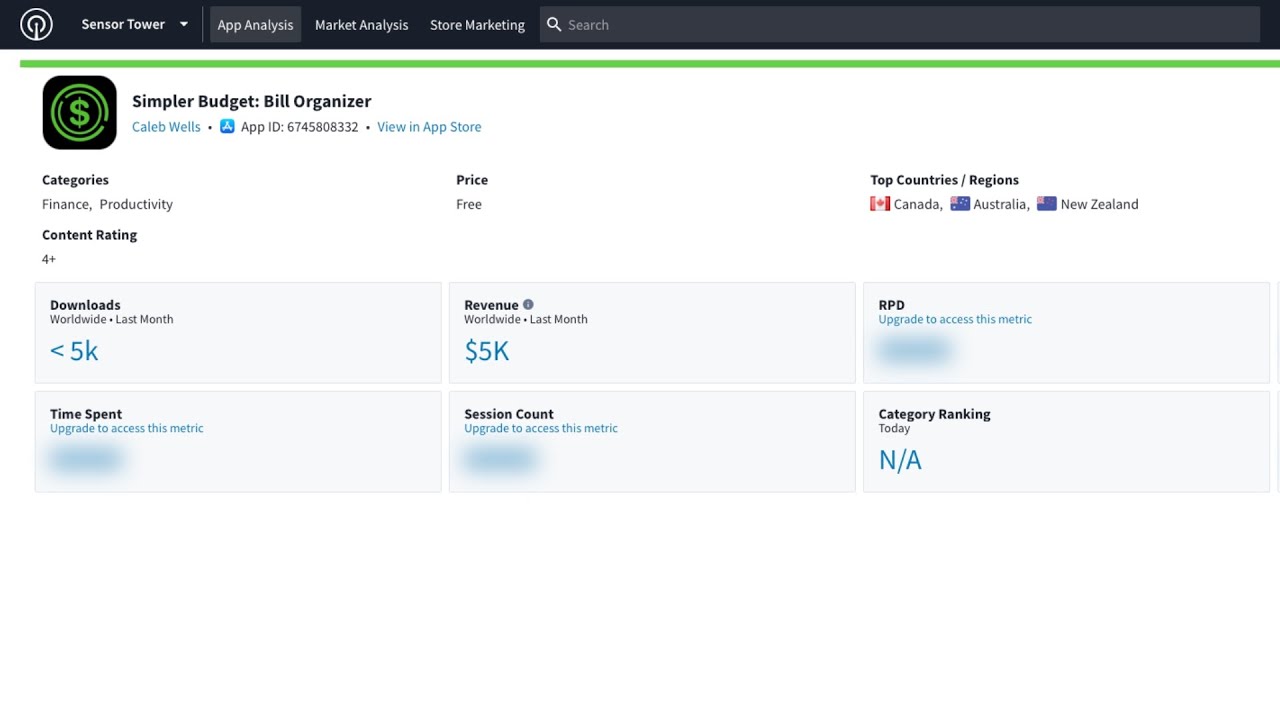Click the New Zealand flag icon
Viewport: 1280px width, 720px height.
pos(1047,204)
